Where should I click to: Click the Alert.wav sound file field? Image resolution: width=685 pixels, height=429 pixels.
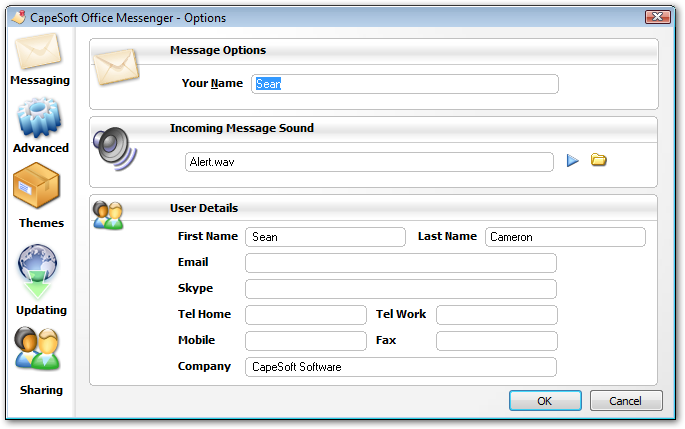pyautogui.click(x=368, y=162)
